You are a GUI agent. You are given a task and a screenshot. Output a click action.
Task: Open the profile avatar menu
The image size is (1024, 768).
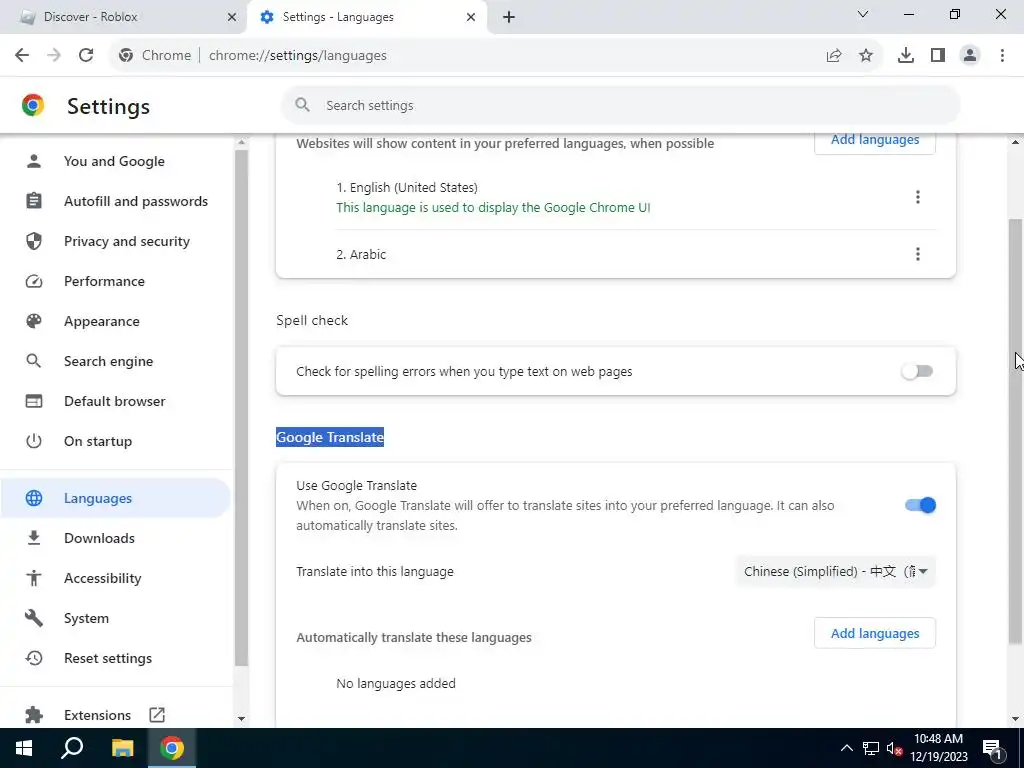pyautogui.click(x=970, y=56)
